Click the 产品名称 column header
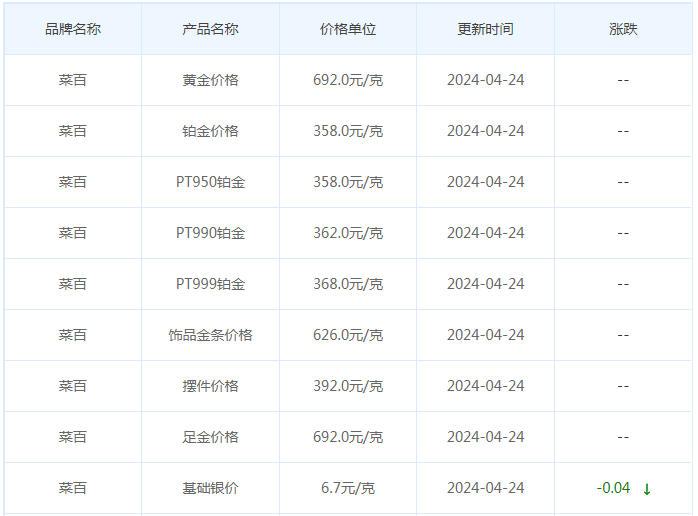This screenshot has width=698, height=516. tap(210, 29)
